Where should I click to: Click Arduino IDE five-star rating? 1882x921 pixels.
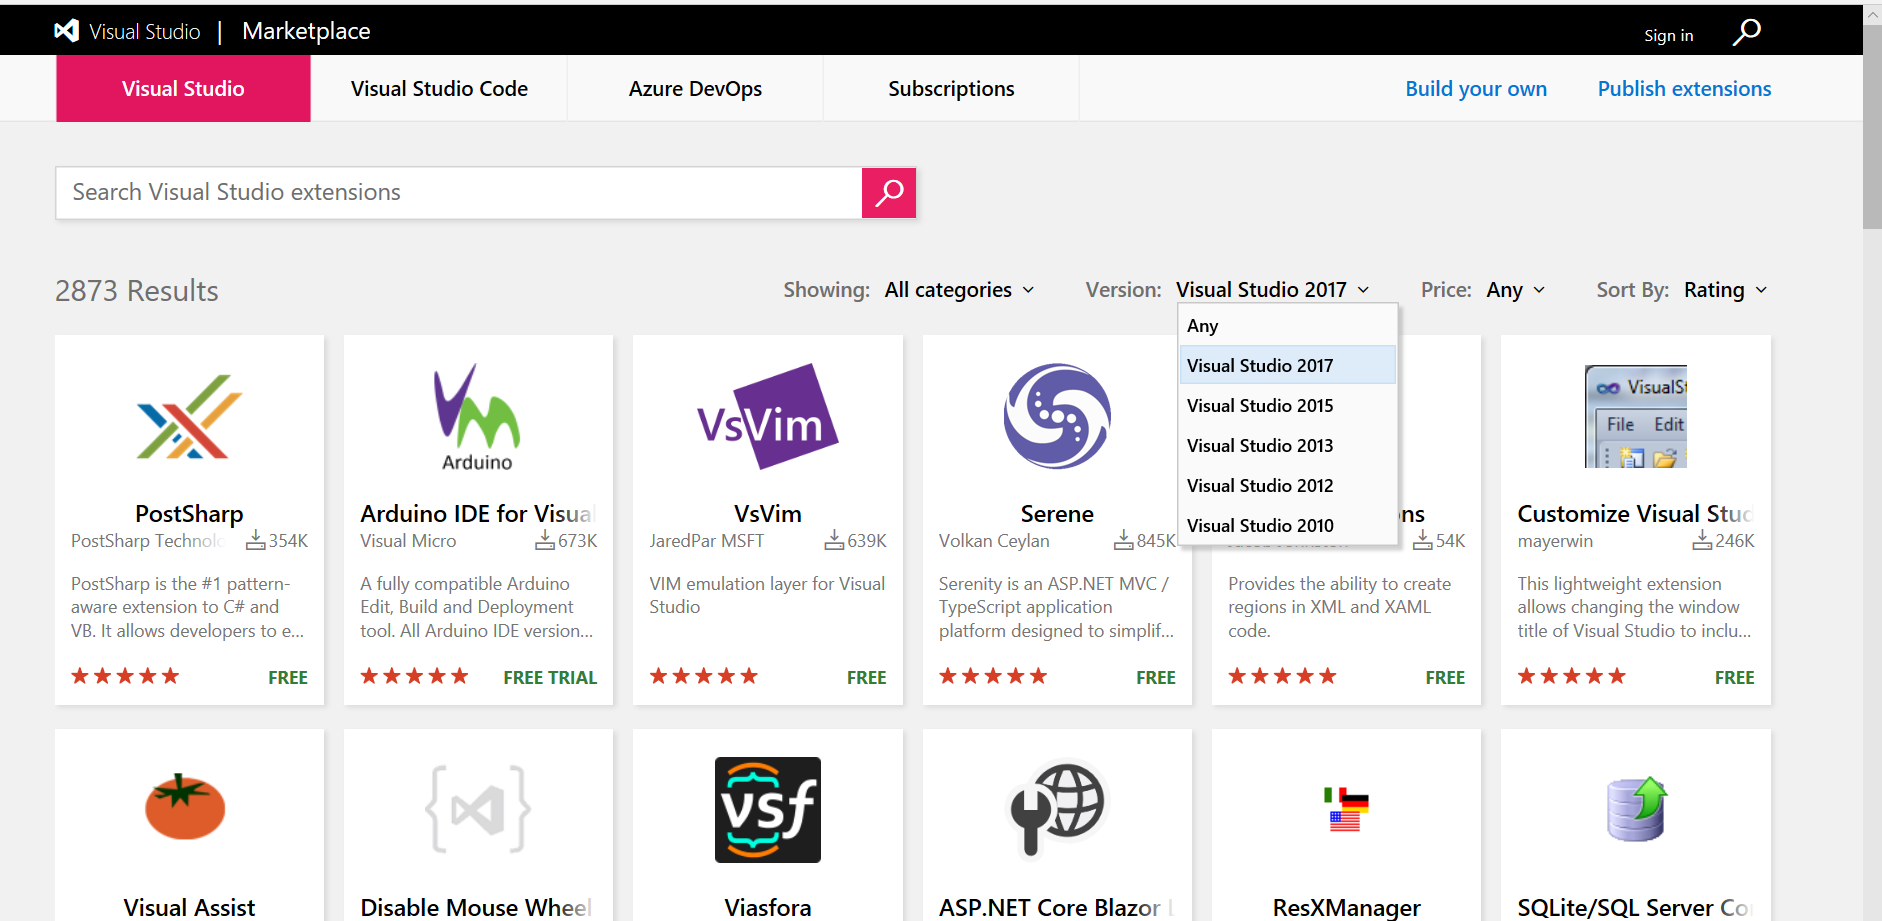pyautogui.click(x=414, y=676)
